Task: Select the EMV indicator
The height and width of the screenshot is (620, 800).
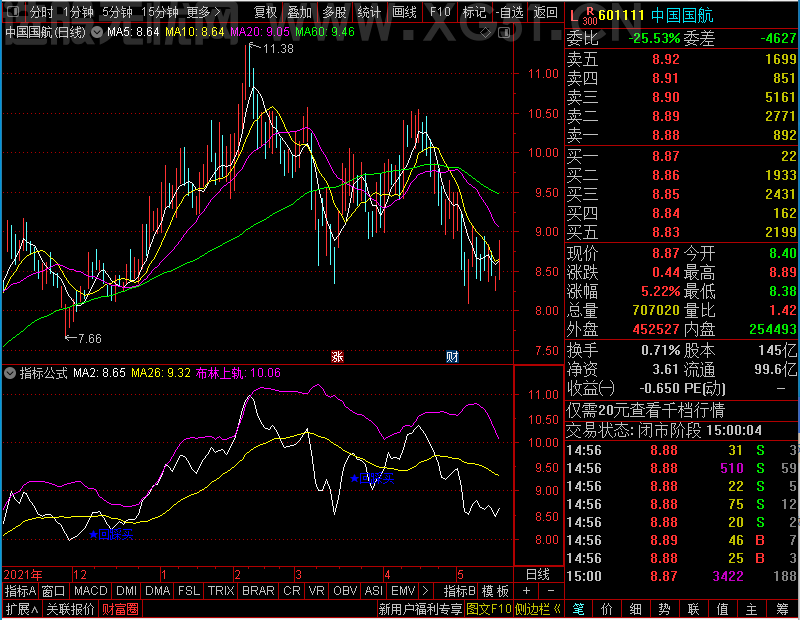Action: (403, 591)
